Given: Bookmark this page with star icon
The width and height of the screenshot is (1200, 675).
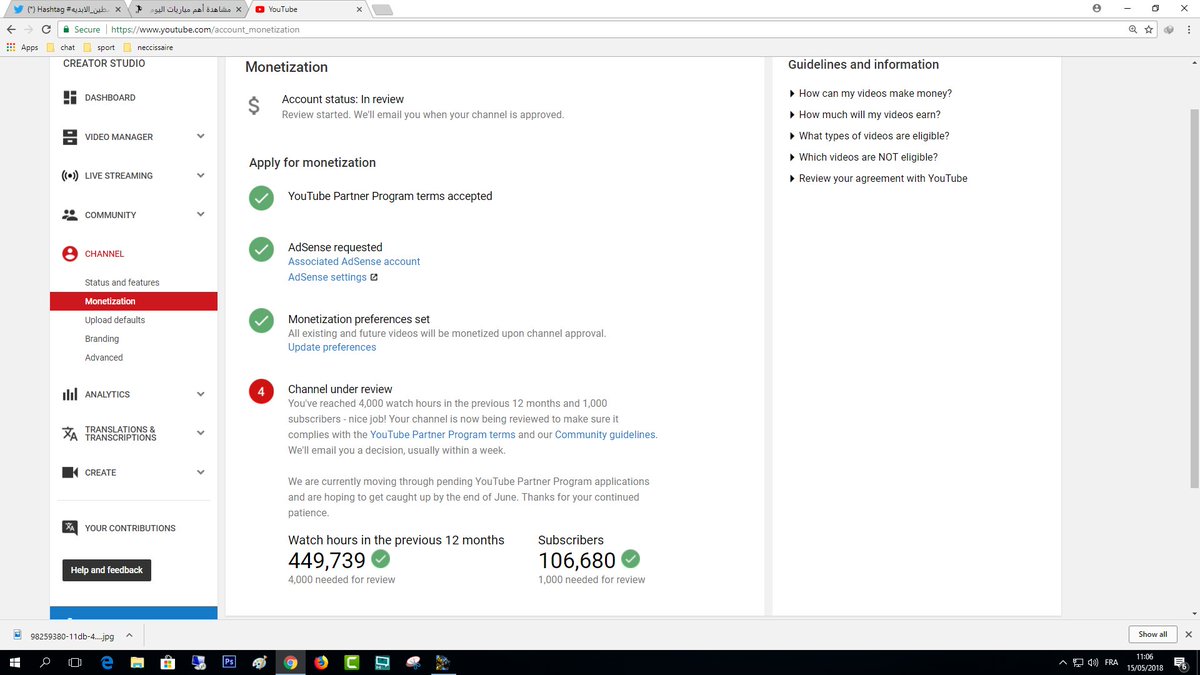Looking at the screenshot, I should point(1149,29).
